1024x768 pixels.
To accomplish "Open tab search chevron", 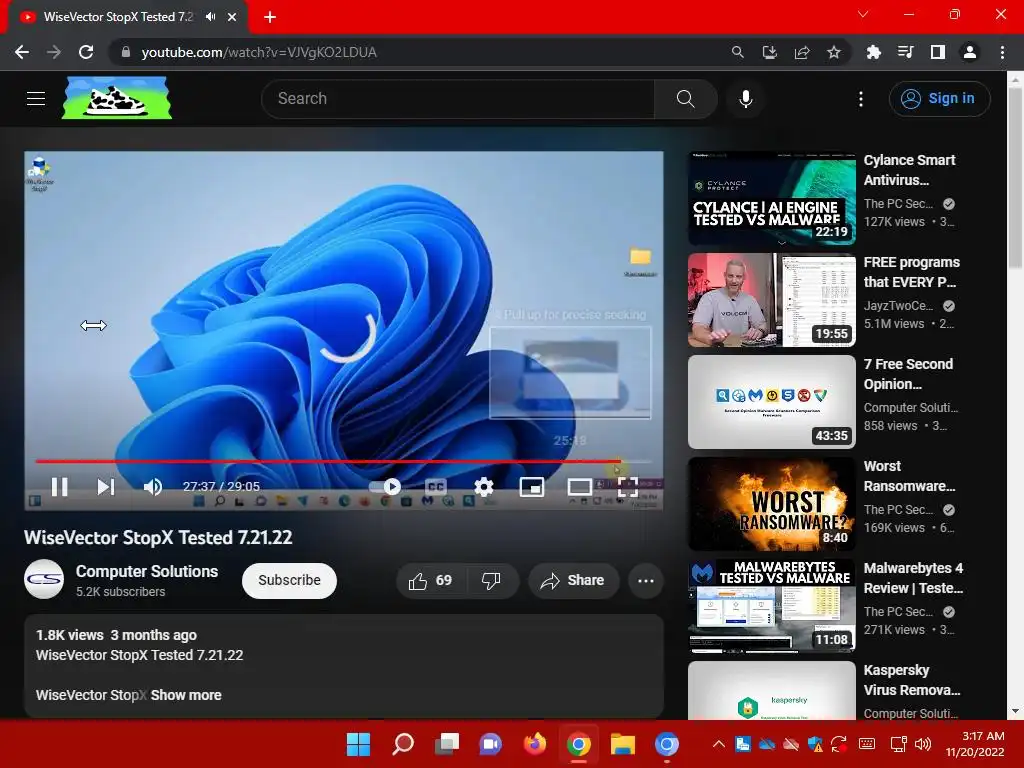I will pos(863,14).
